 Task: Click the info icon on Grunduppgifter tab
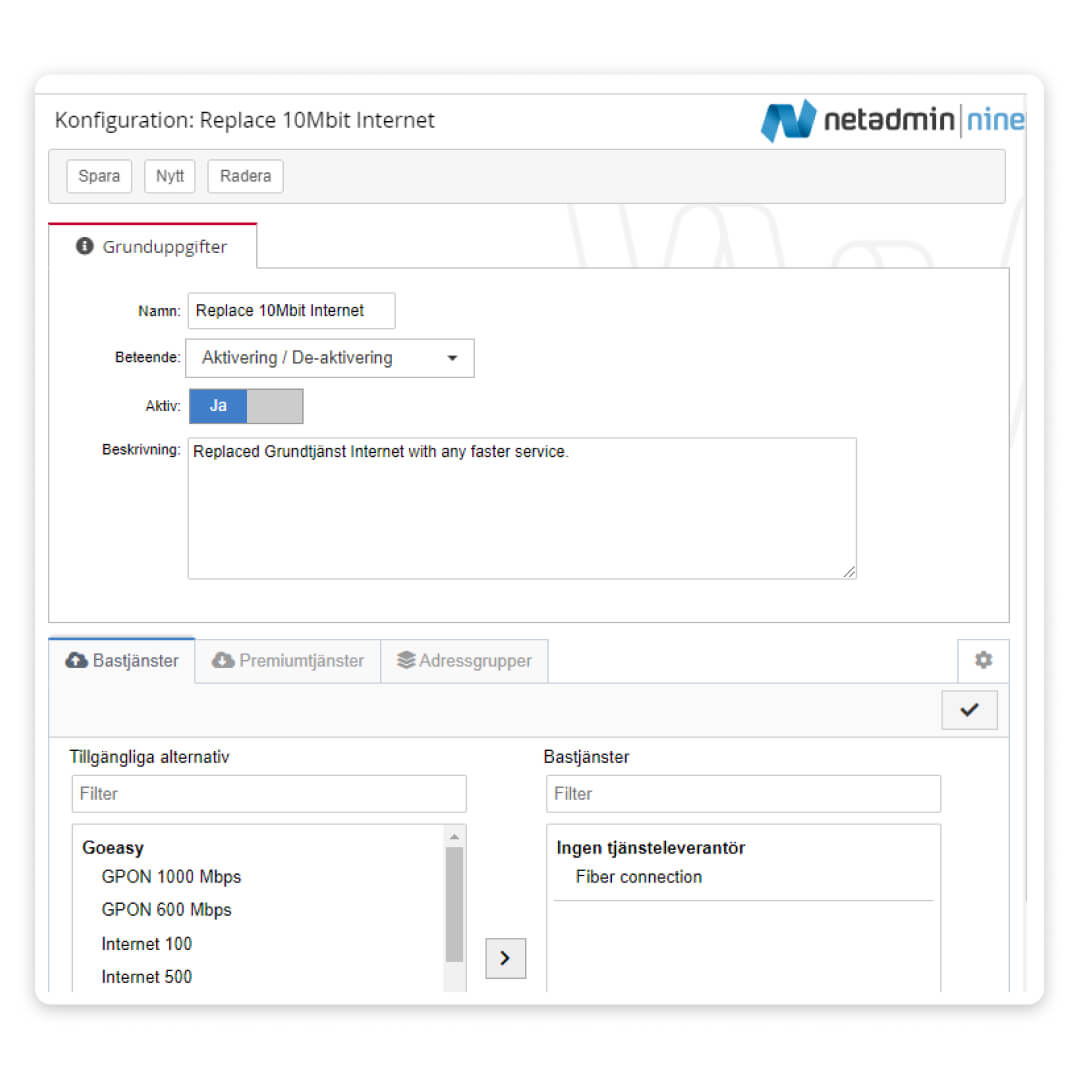[x=85, y=246]
